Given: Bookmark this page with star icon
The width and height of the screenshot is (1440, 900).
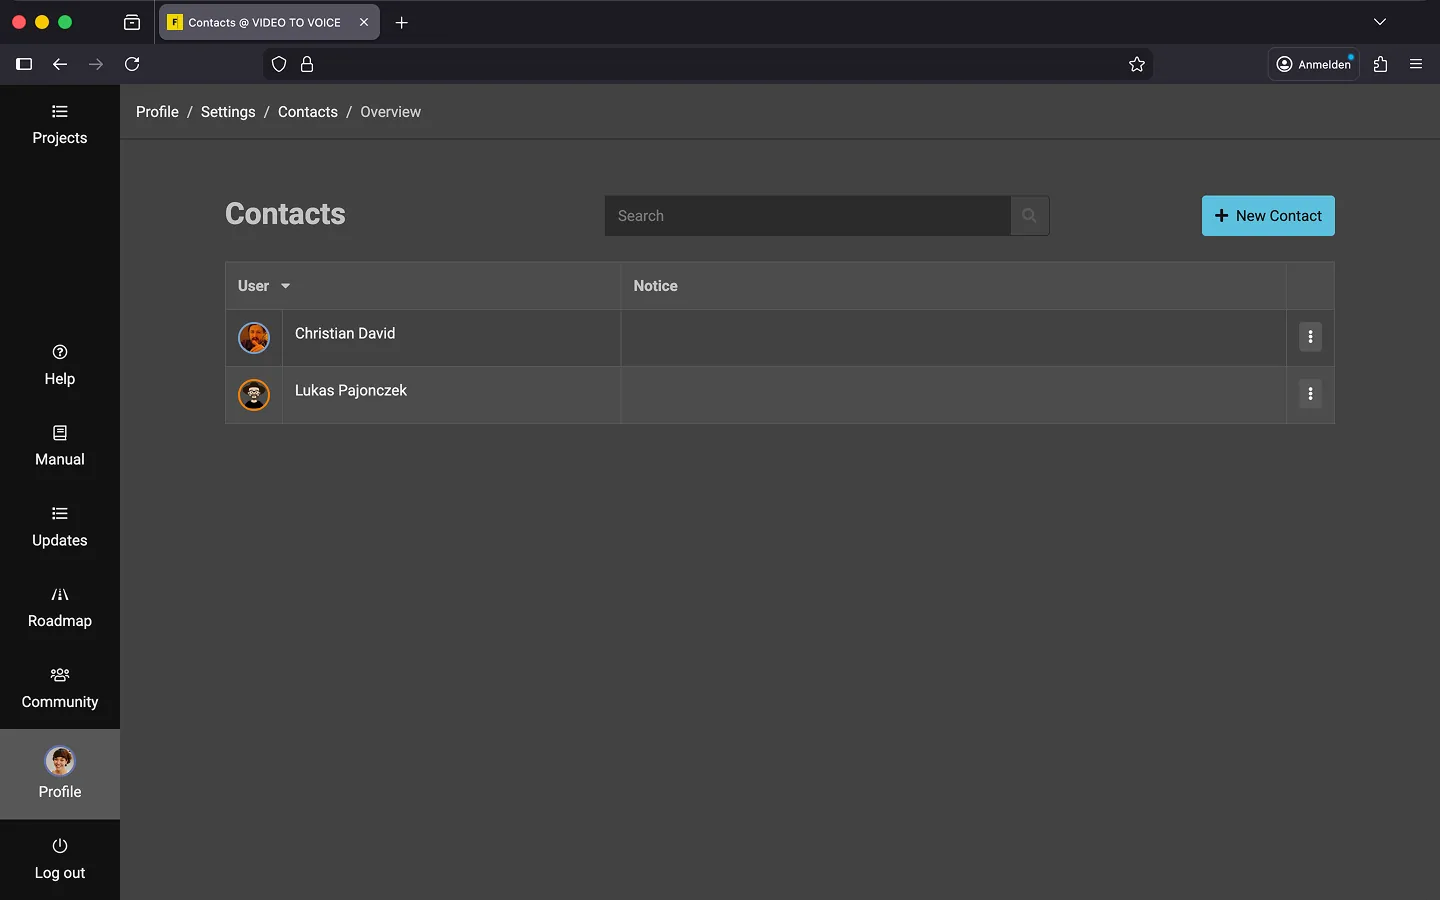Looking at the screenshot, I should [1137, 64].
